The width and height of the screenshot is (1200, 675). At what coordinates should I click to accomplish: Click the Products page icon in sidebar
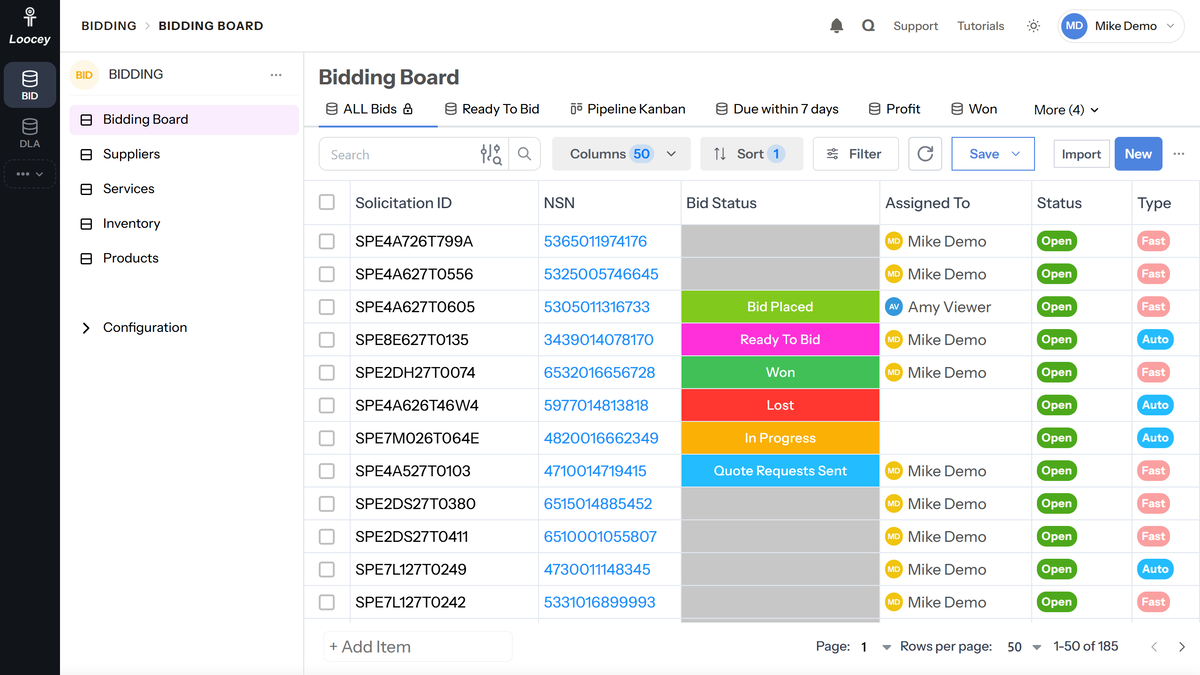(x=86, y=258)
